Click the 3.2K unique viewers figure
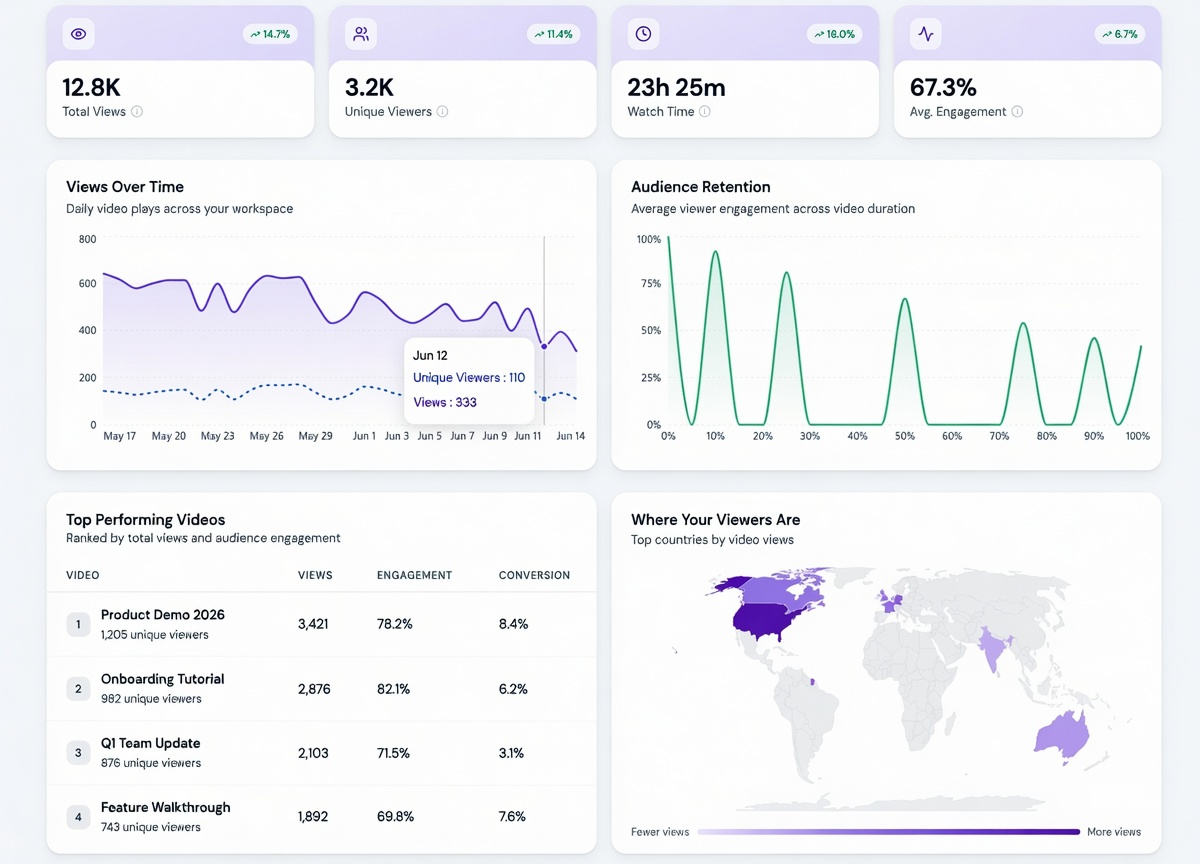Image resolution: width=1200 pixels, height=864 pixels. point(367,87)
